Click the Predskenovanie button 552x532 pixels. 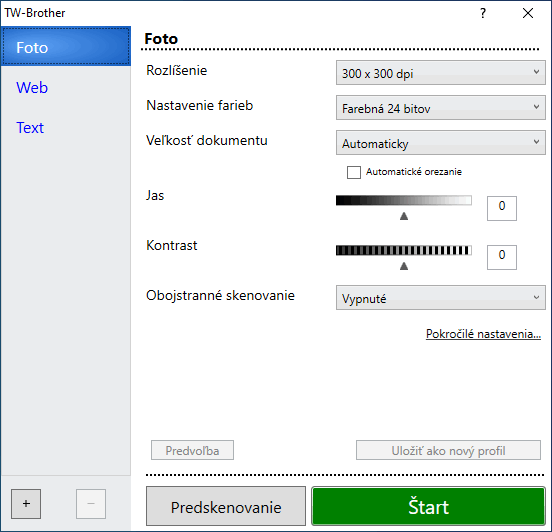point(226,506)
